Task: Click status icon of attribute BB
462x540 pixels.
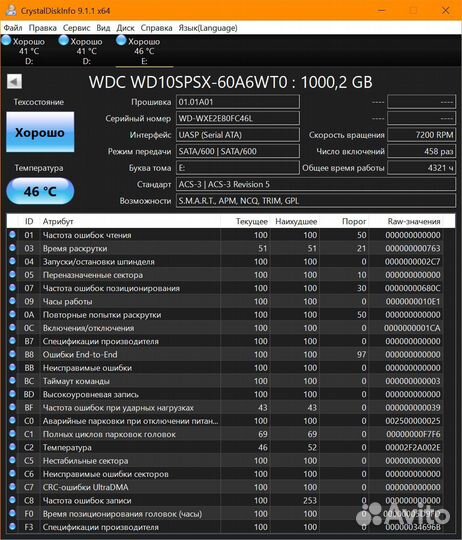Action: (x=12, y=367)
